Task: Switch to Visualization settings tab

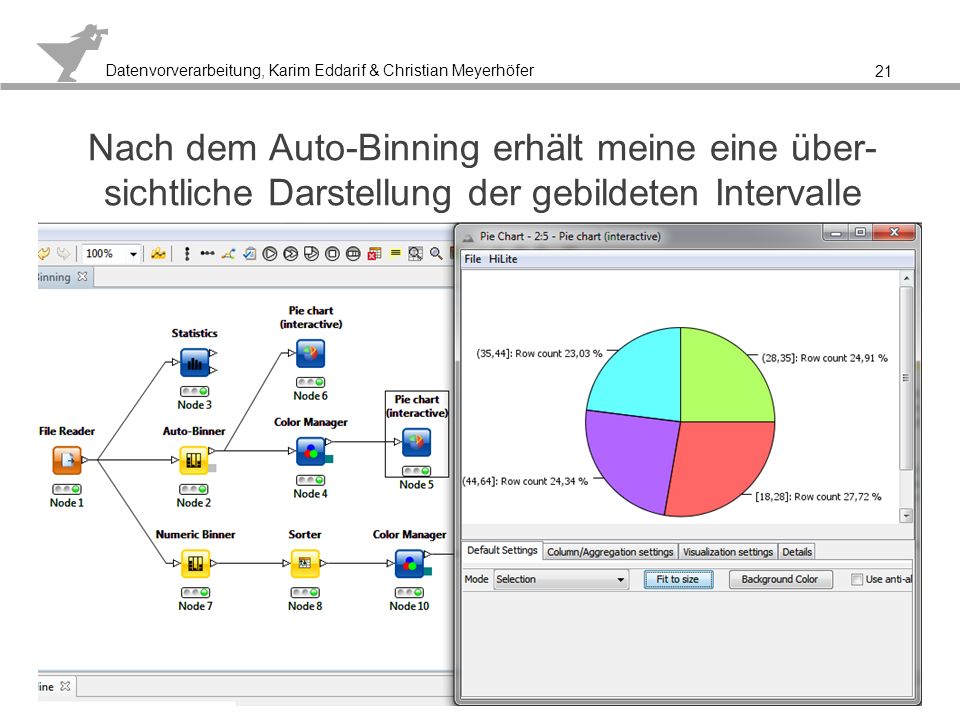Action: [728, 552]
